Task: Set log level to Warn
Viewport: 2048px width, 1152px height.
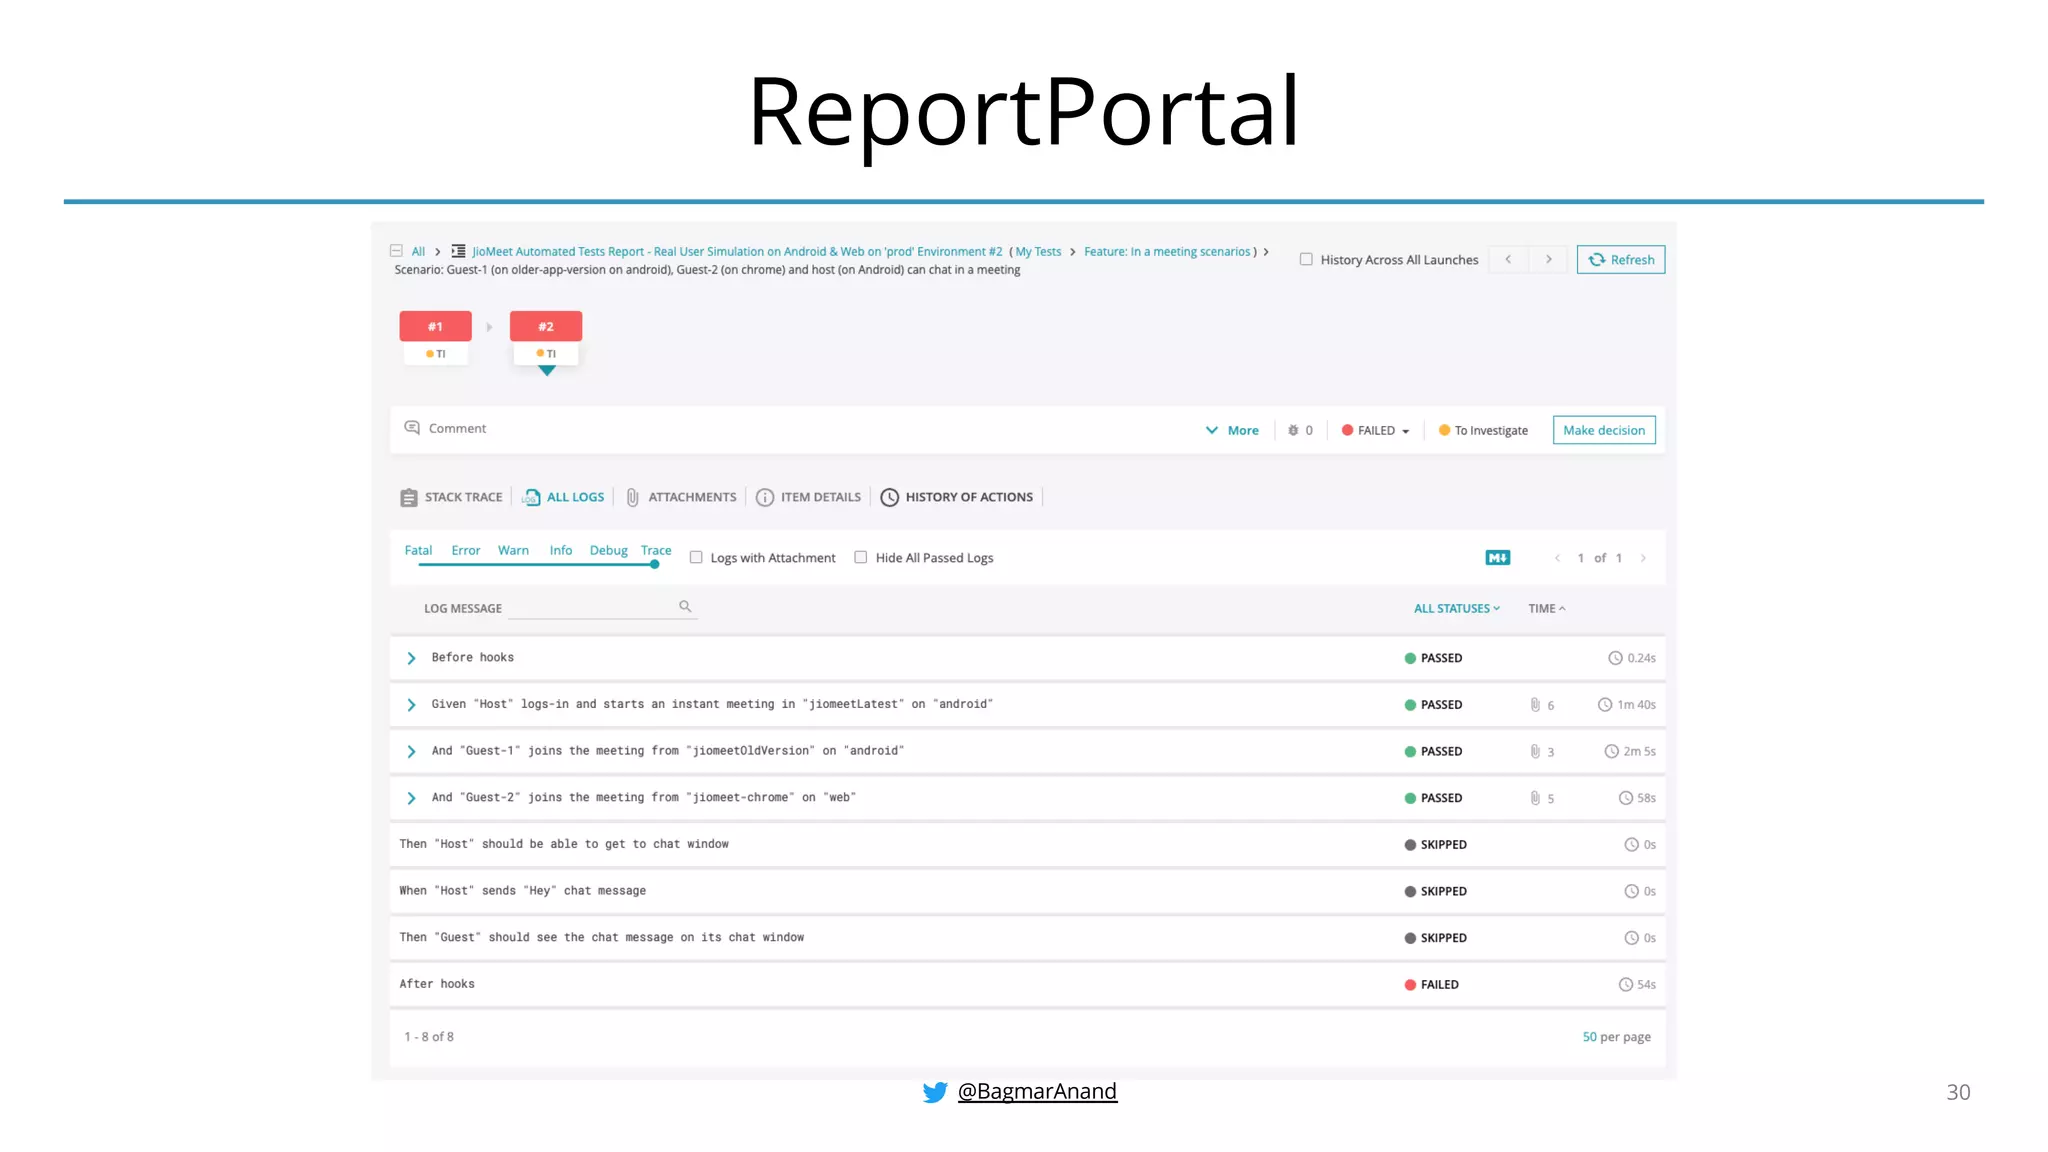Action: [x=513, y=550]
